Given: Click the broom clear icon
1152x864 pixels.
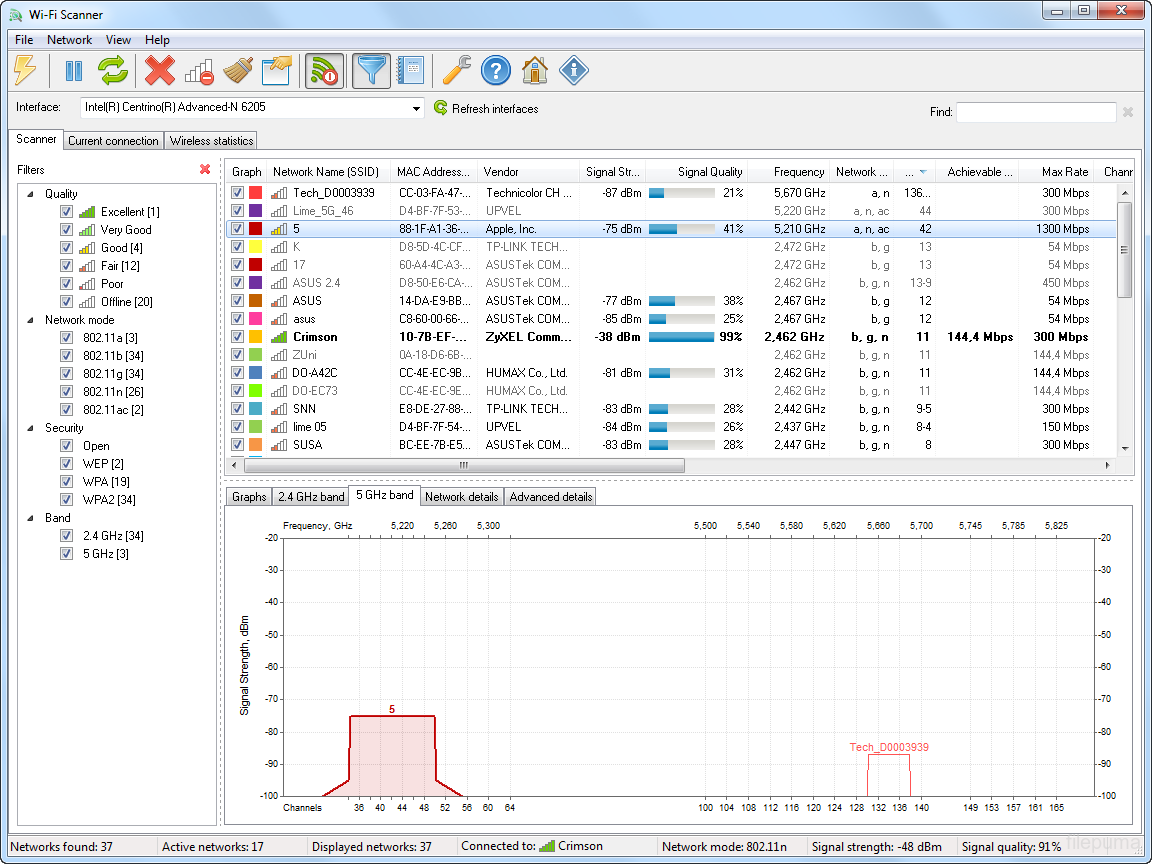Looking at the screenshot, I should point(237,71).
